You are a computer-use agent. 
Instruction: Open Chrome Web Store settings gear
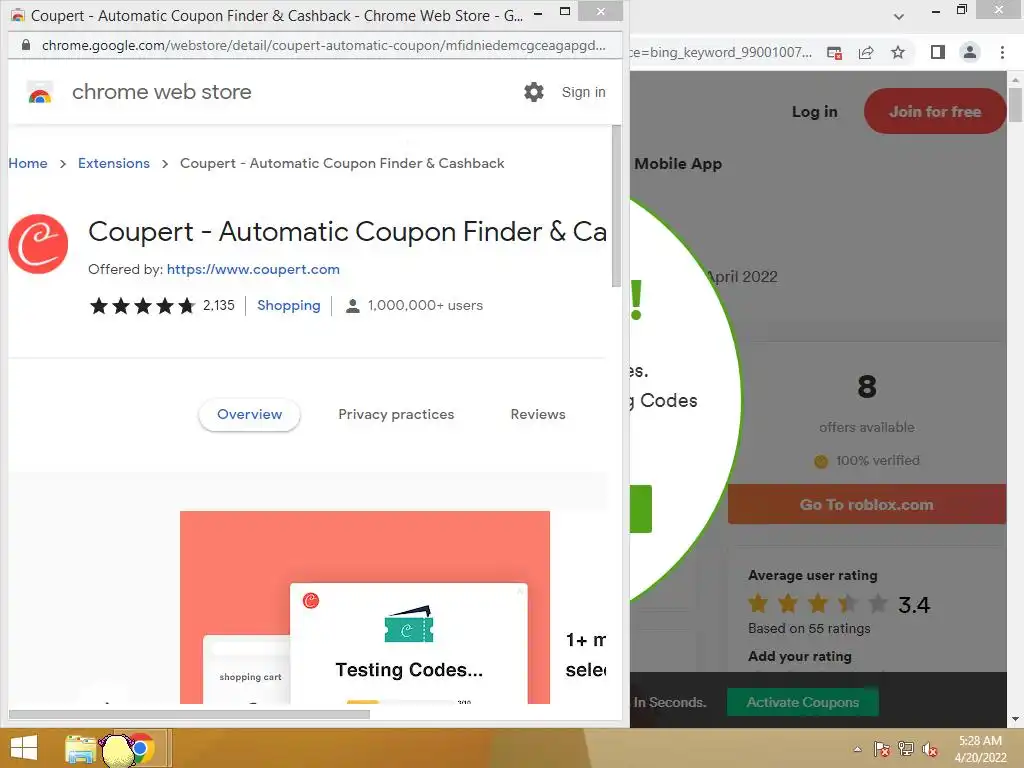(534, 92)
